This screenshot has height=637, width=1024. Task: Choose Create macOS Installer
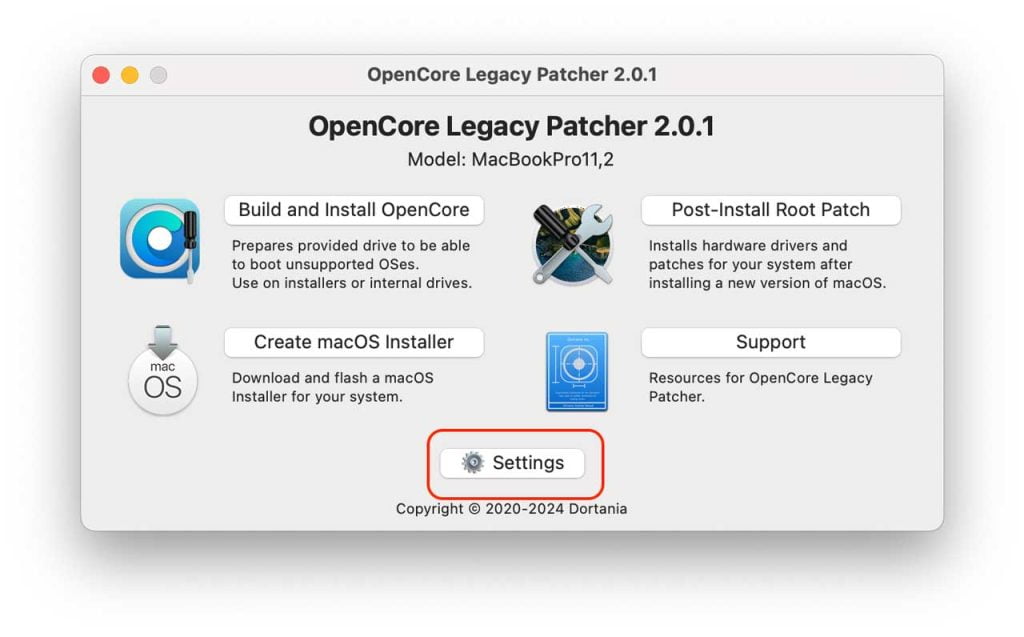[354, 342]
